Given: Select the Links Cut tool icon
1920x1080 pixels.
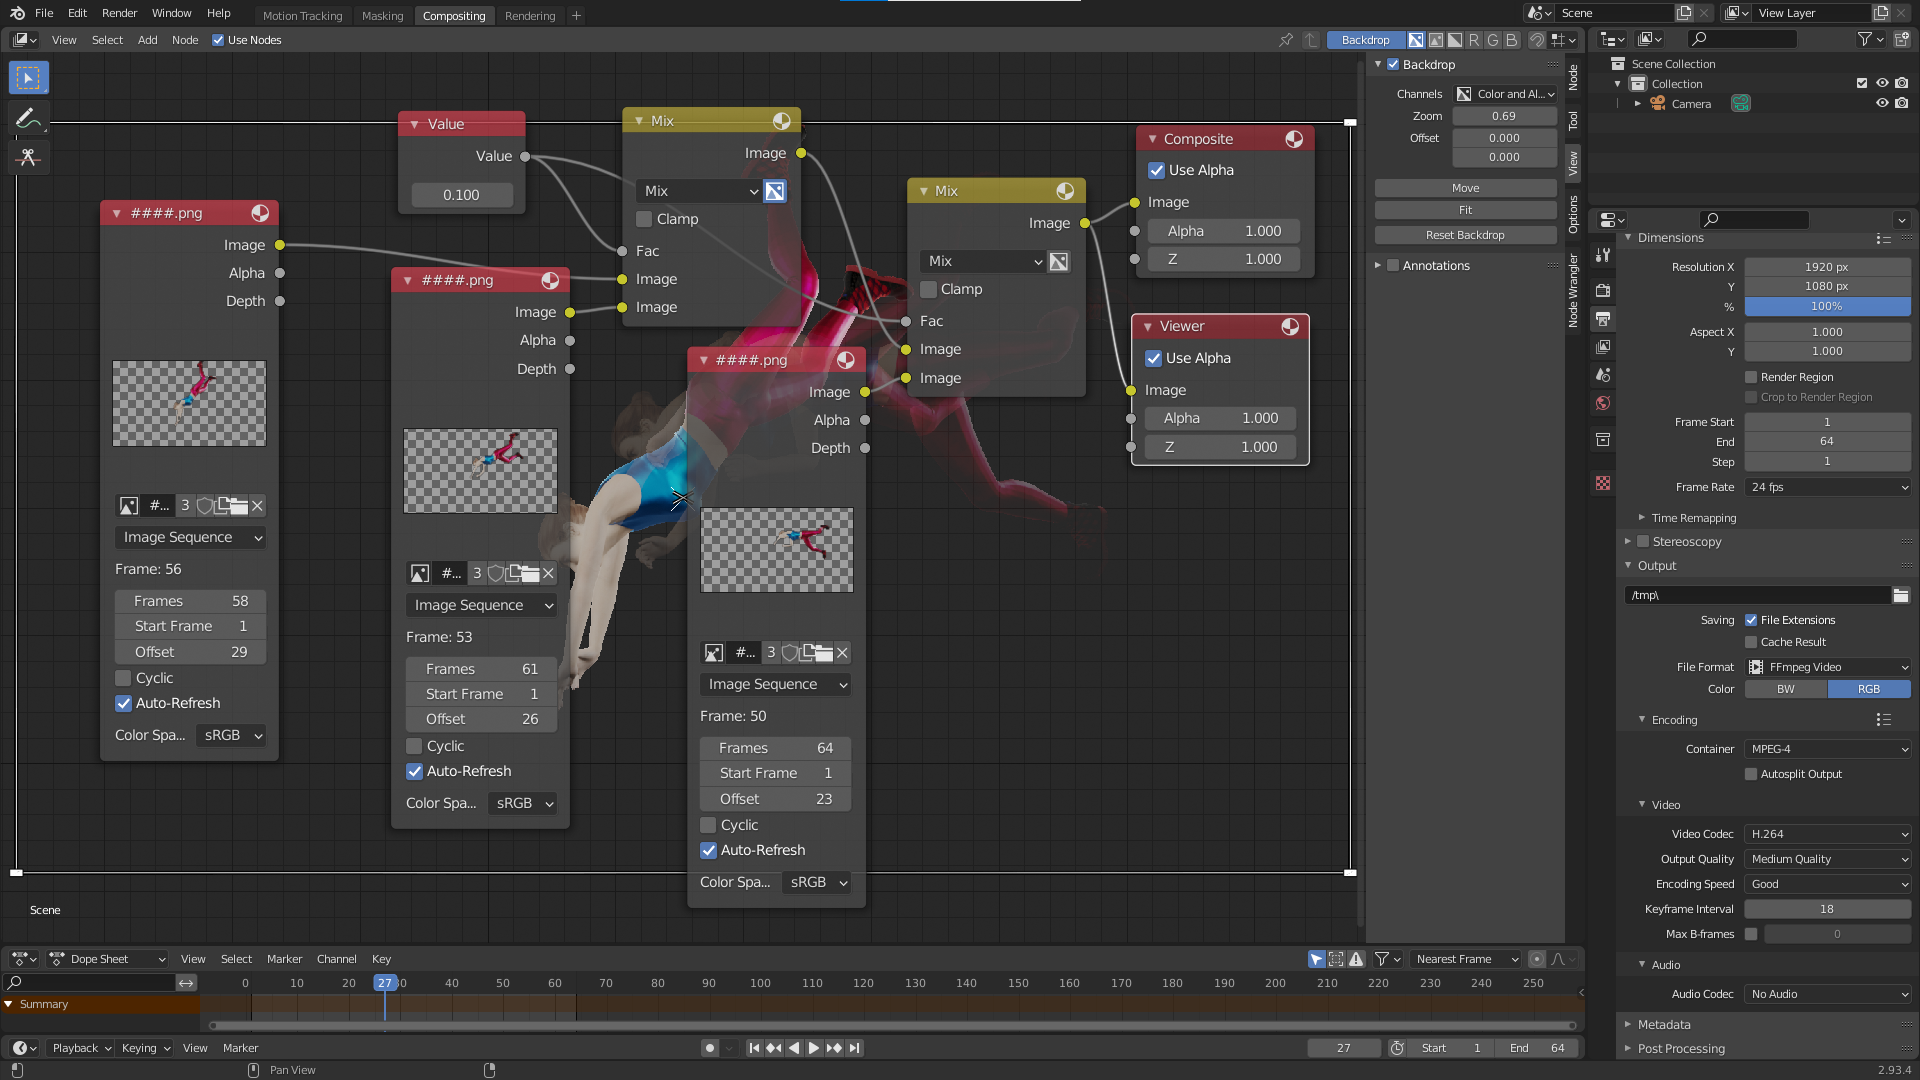Looking at the screenshot, I should [28, 158].
